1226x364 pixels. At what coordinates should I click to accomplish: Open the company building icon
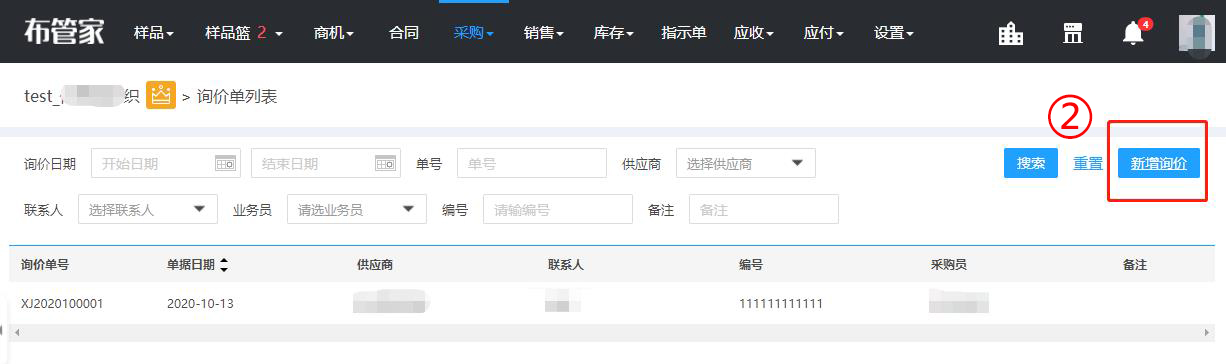(1011, 33)
